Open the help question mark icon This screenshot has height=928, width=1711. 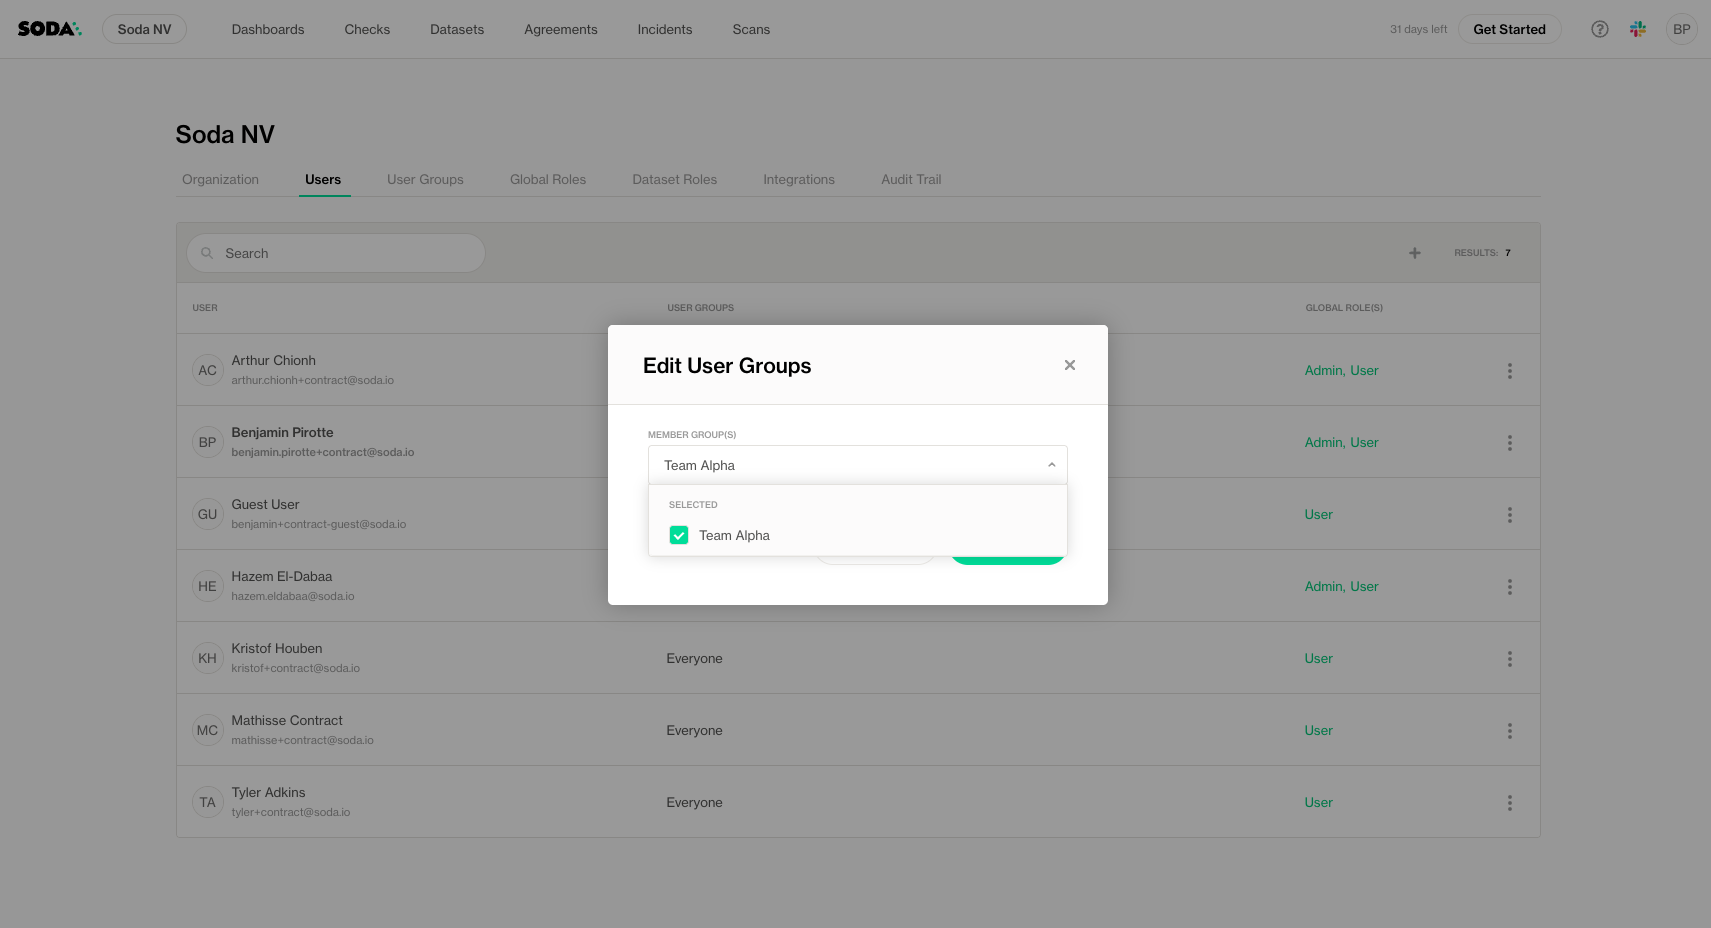[1599, 29]
